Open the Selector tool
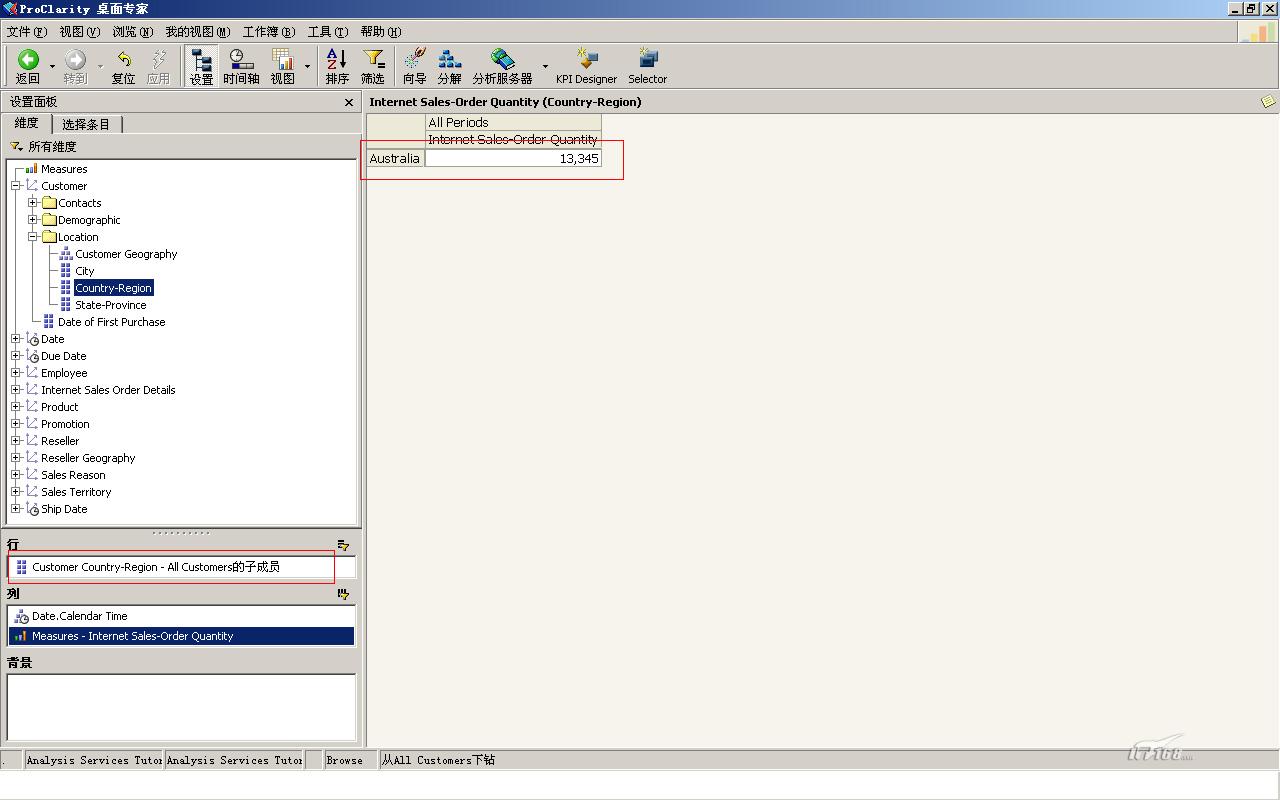The width and height of the screenshot is (1280, 800). point(648,67)
